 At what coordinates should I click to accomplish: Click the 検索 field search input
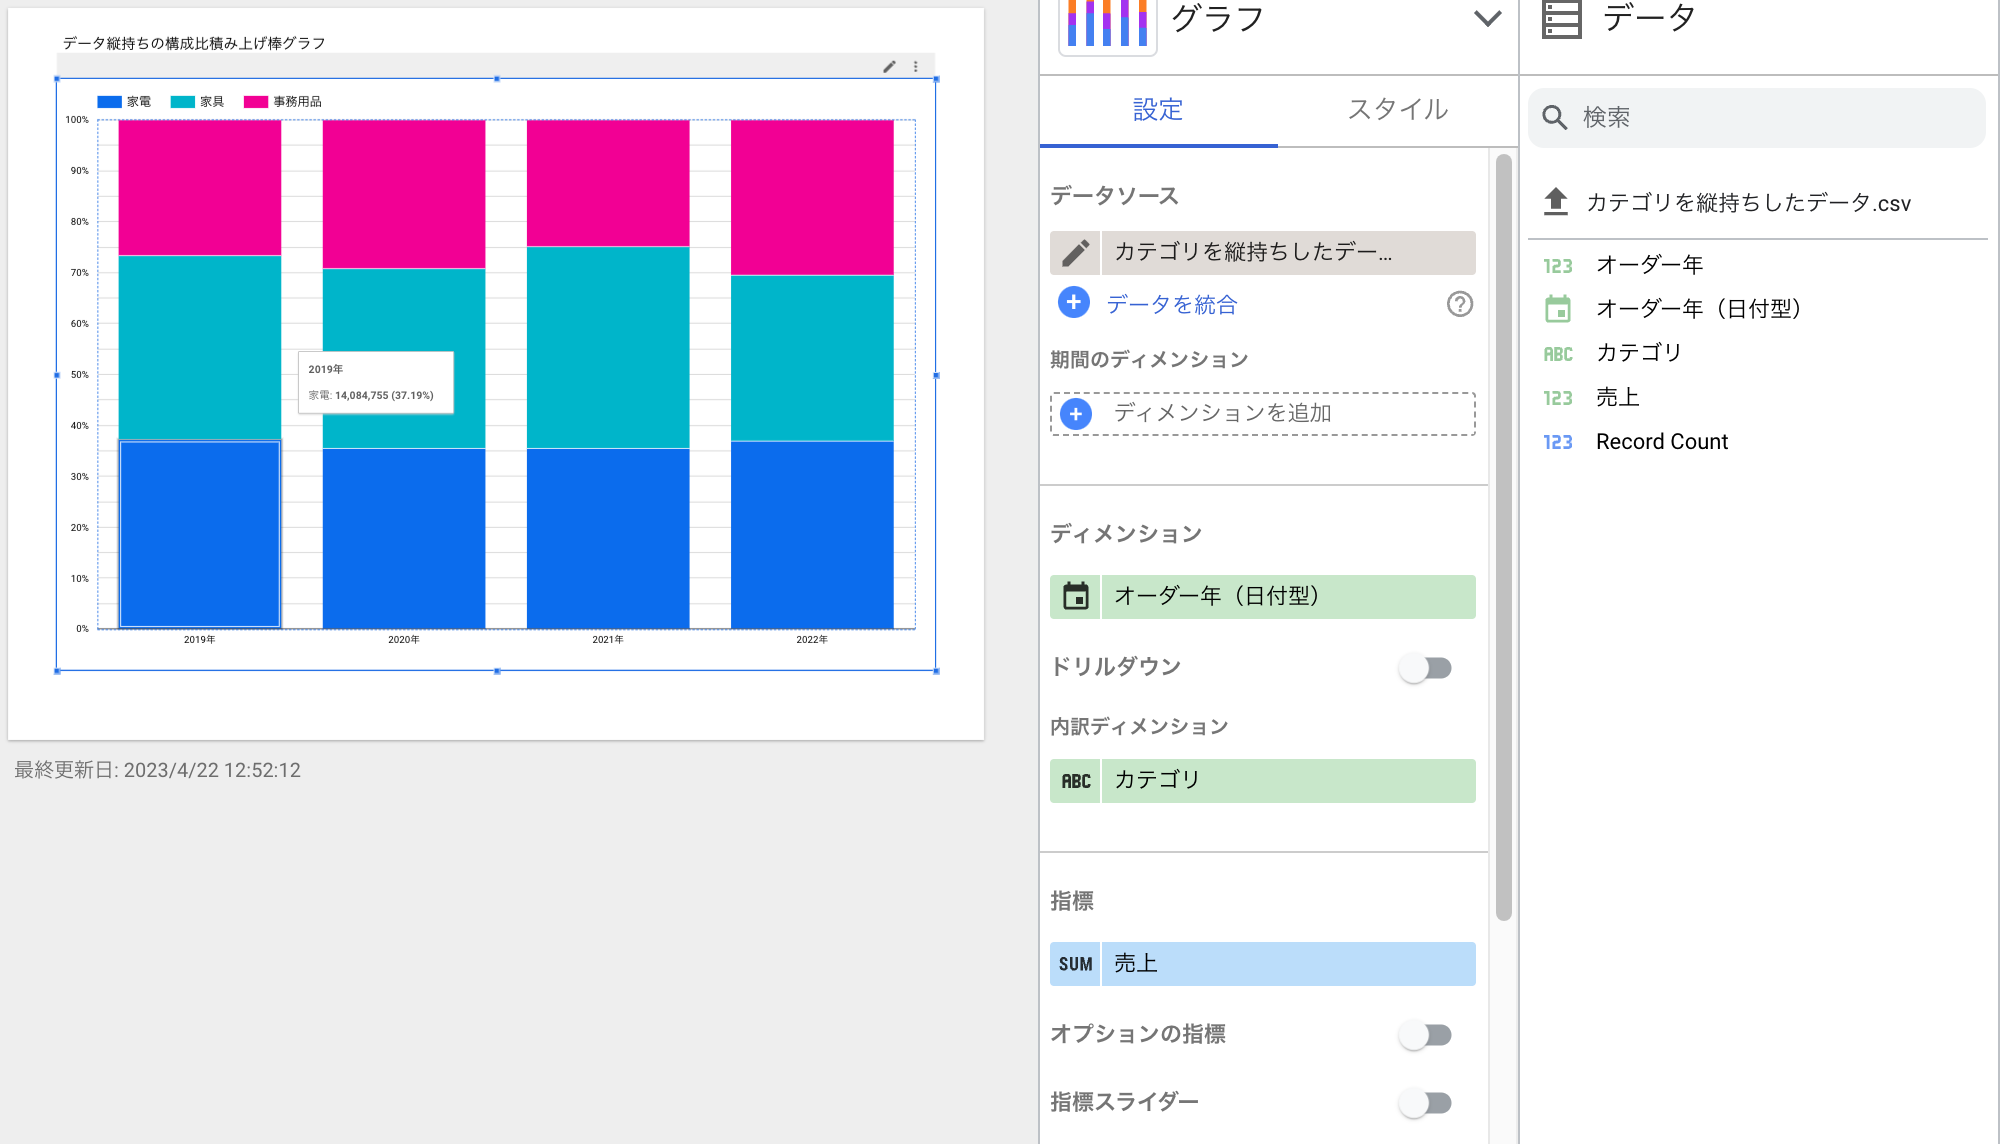pyautogui.click(x=1757, y=118)
